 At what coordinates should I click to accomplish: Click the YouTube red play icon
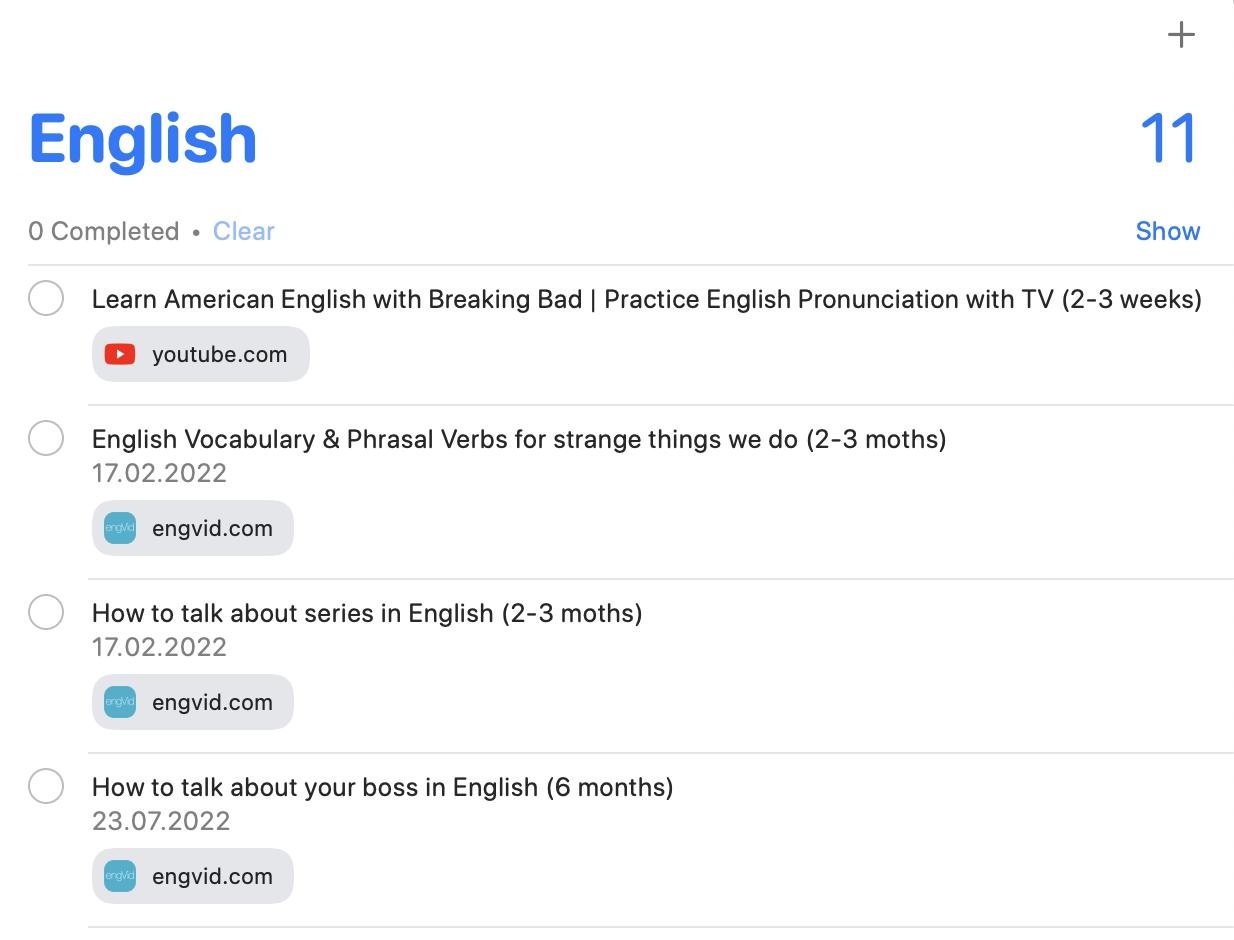point(120,354)
